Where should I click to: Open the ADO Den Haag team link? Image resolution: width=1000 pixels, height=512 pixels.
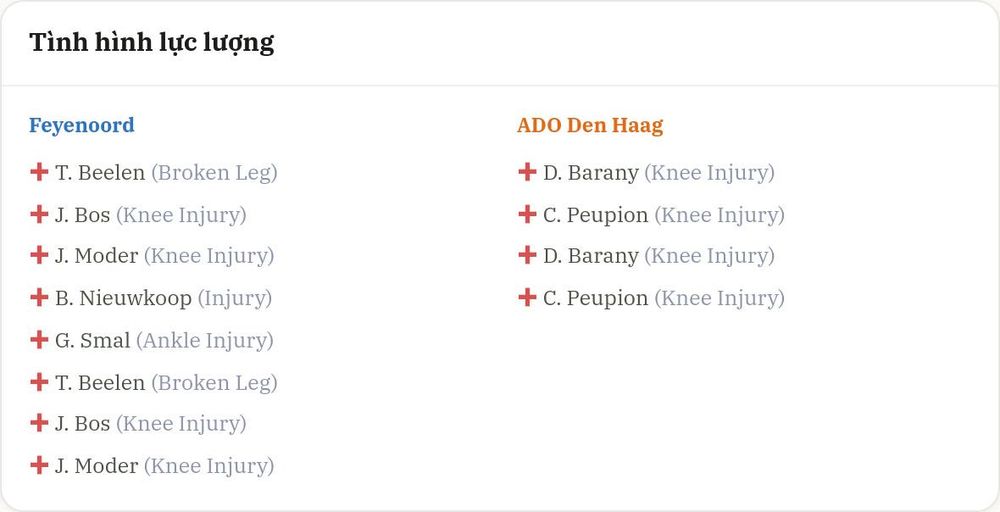point(590,125)
